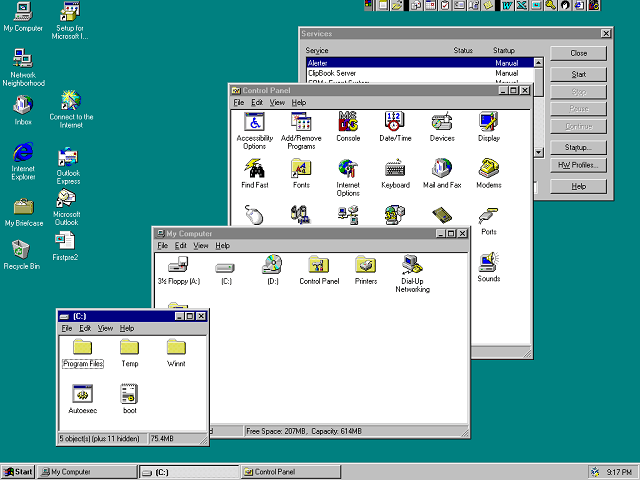The image size is (640, 480).
Task: Open Accessibility Options in Control Panel
Action: coord(255,131)
